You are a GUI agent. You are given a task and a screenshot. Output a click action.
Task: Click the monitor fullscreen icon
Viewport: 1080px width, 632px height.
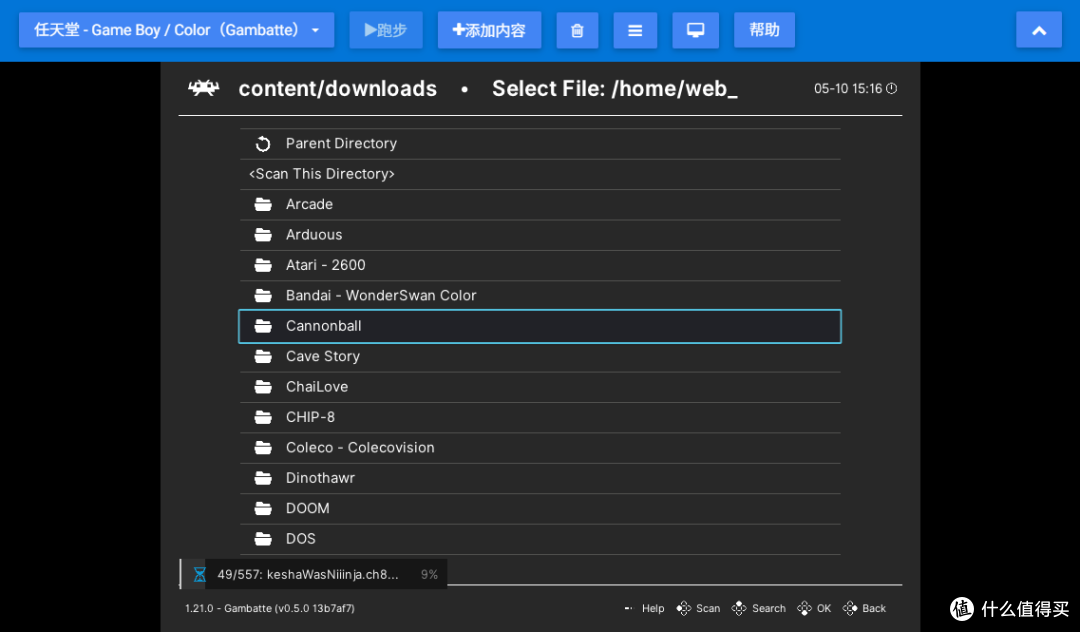pyautogui.click(x=696, y=30)
